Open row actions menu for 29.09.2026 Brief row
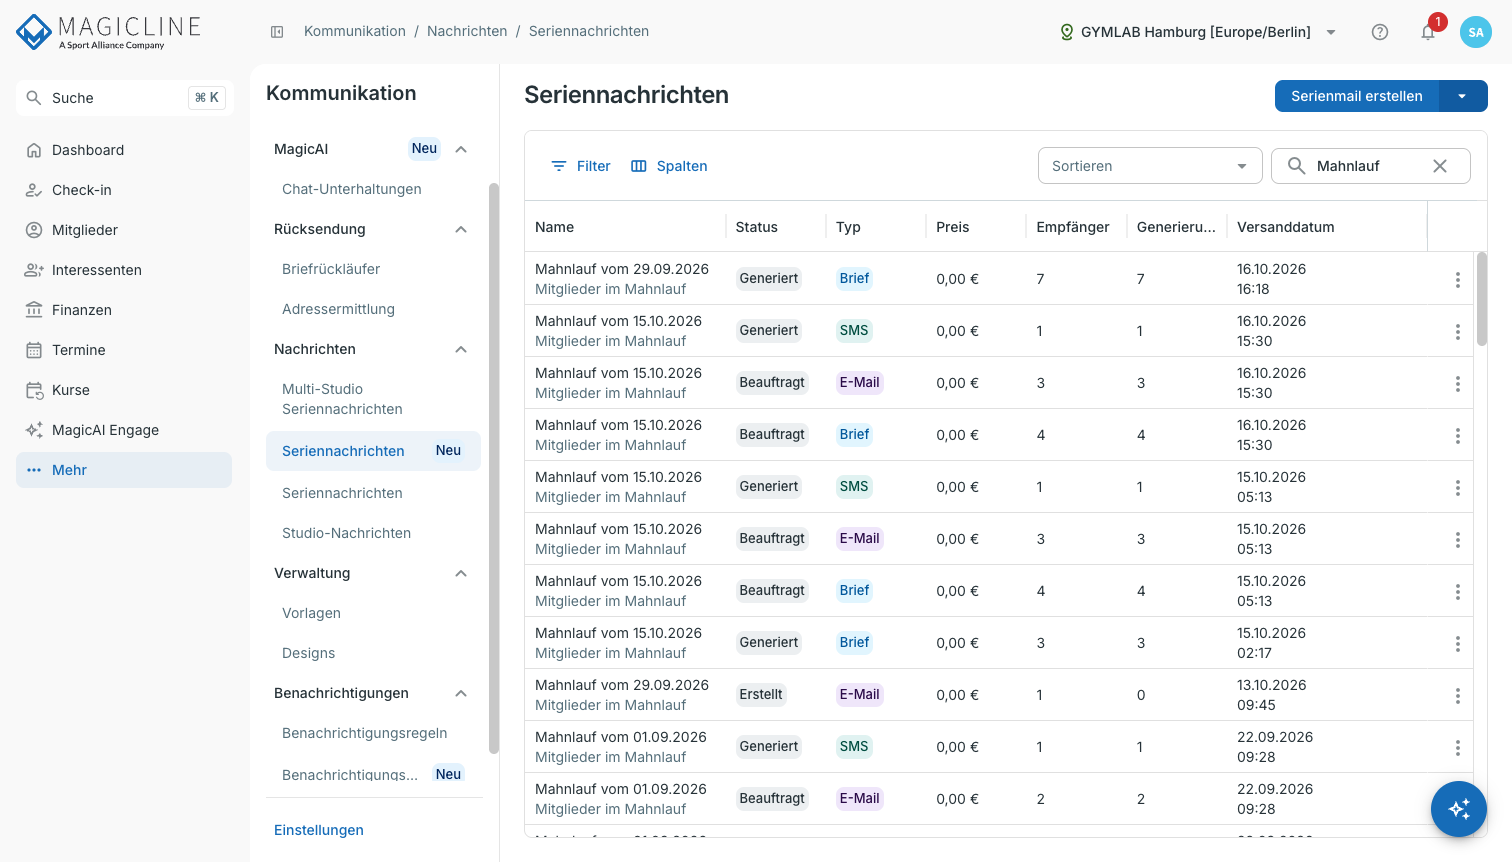This screenshot has height=862, width=1512. [1457, 280]
